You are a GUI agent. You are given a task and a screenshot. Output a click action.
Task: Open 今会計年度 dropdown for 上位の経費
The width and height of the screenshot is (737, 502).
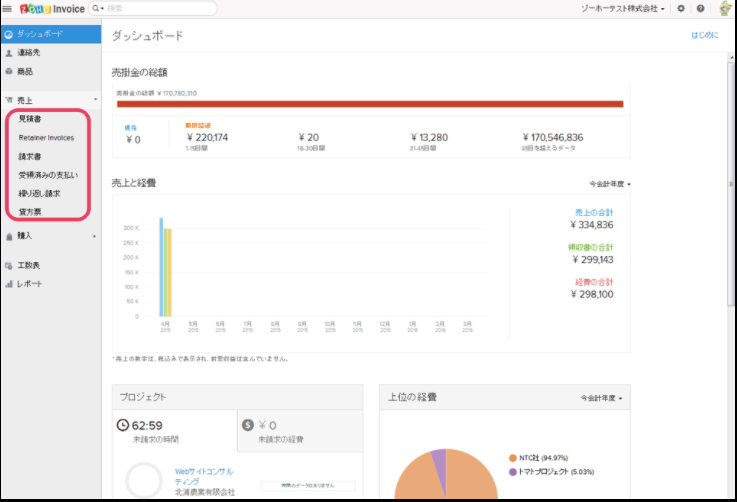click(x=601, y=398)
